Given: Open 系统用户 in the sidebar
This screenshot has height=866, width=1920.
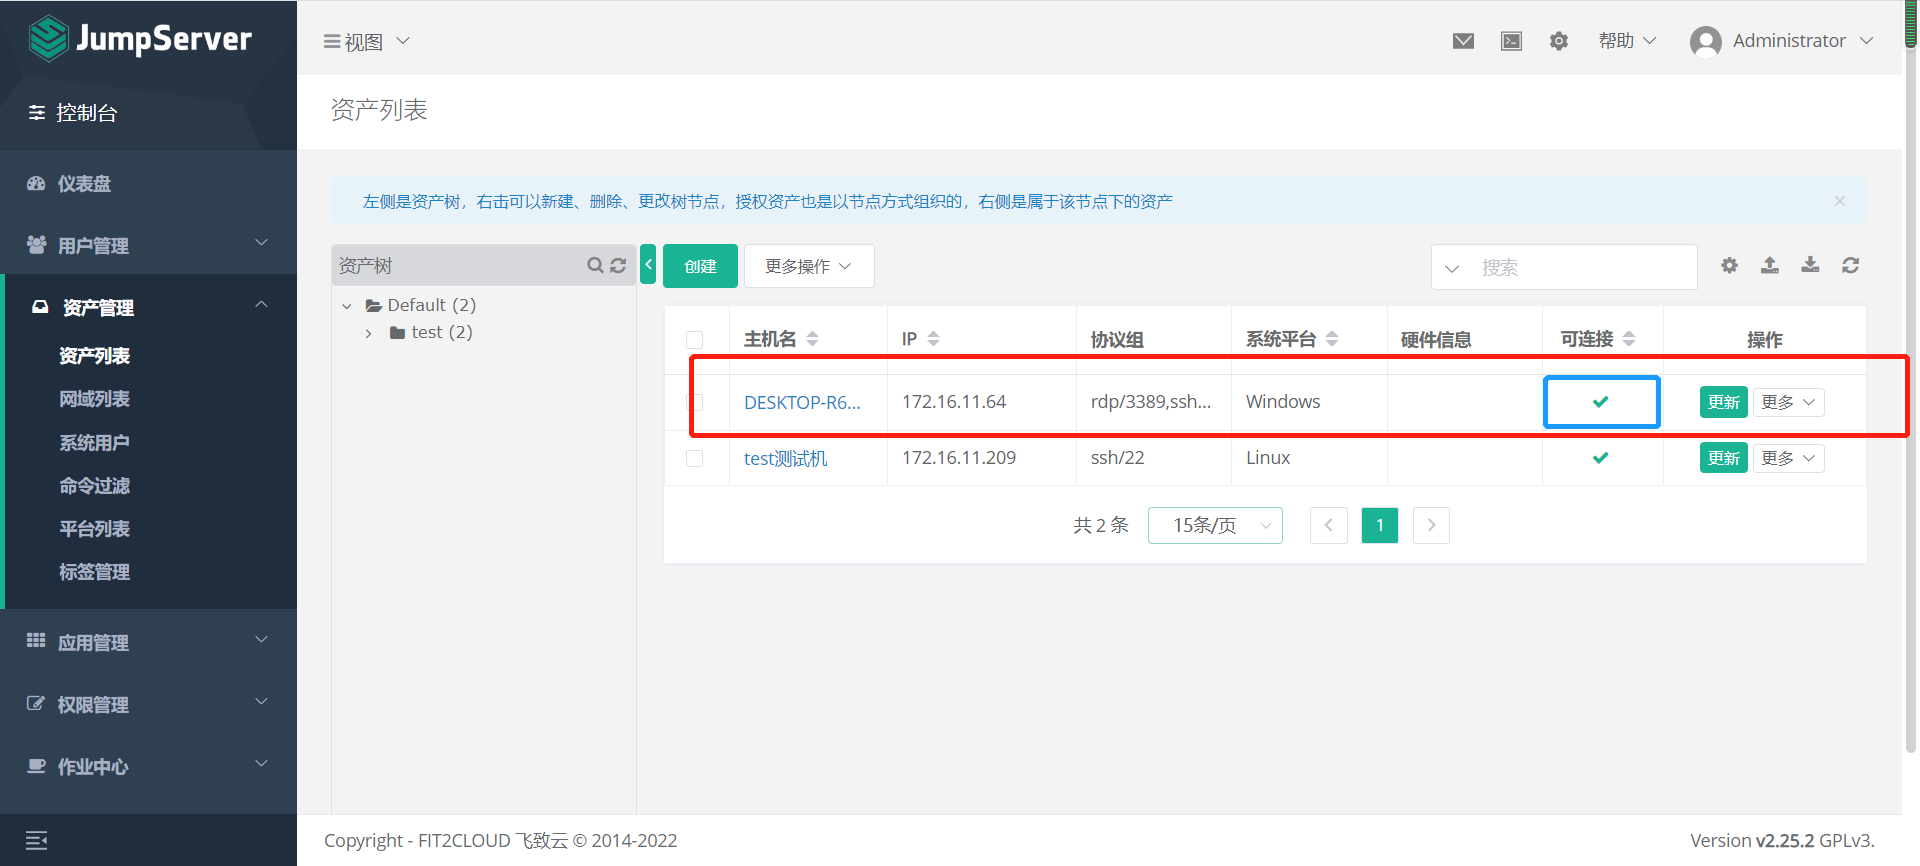Looking at the screenshot, I should [94, 442].
